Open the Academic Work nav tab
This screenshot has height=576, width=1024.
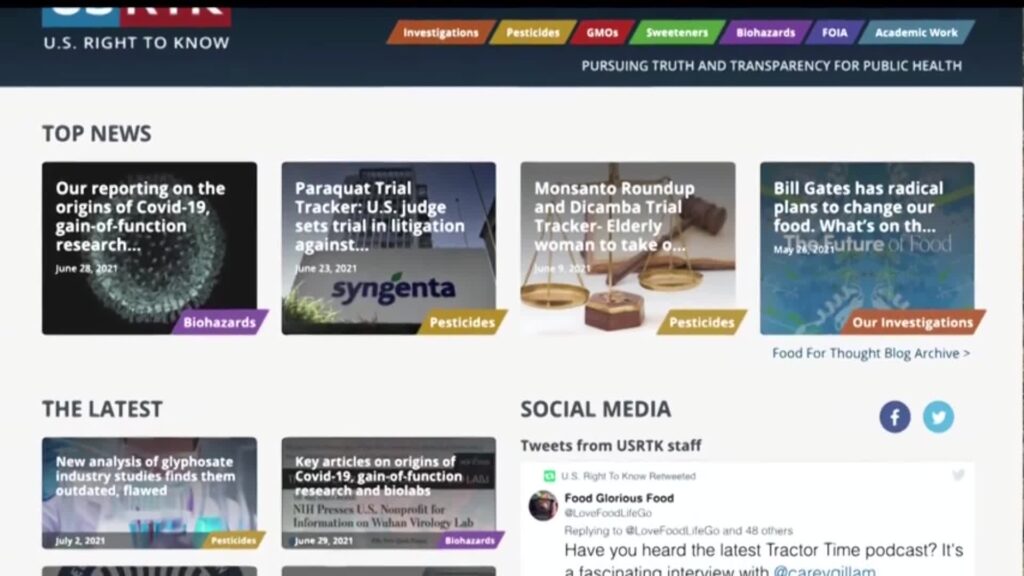tap(916, 33)
